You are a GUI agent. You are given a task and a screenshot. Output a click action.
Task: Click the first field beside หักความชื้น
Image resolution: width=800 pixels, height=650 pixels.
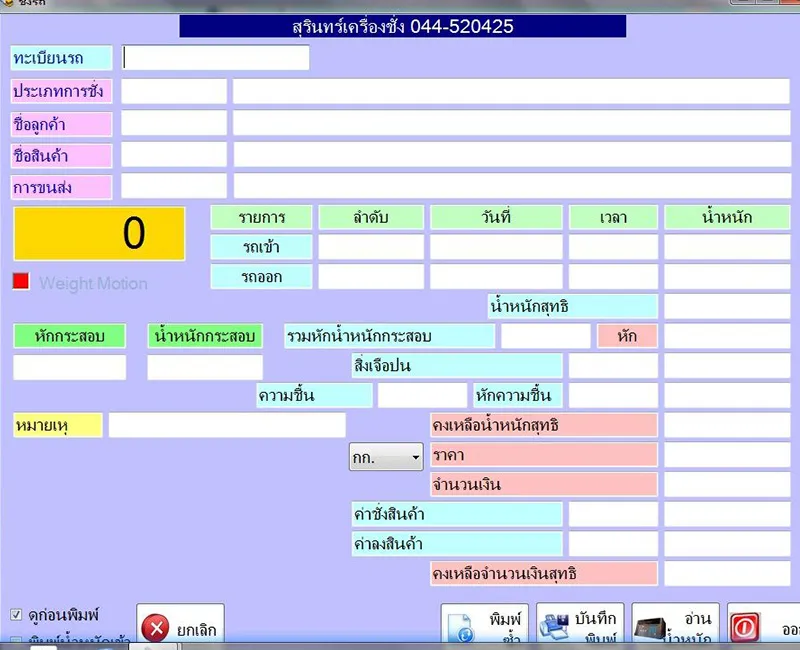(614, 395)
